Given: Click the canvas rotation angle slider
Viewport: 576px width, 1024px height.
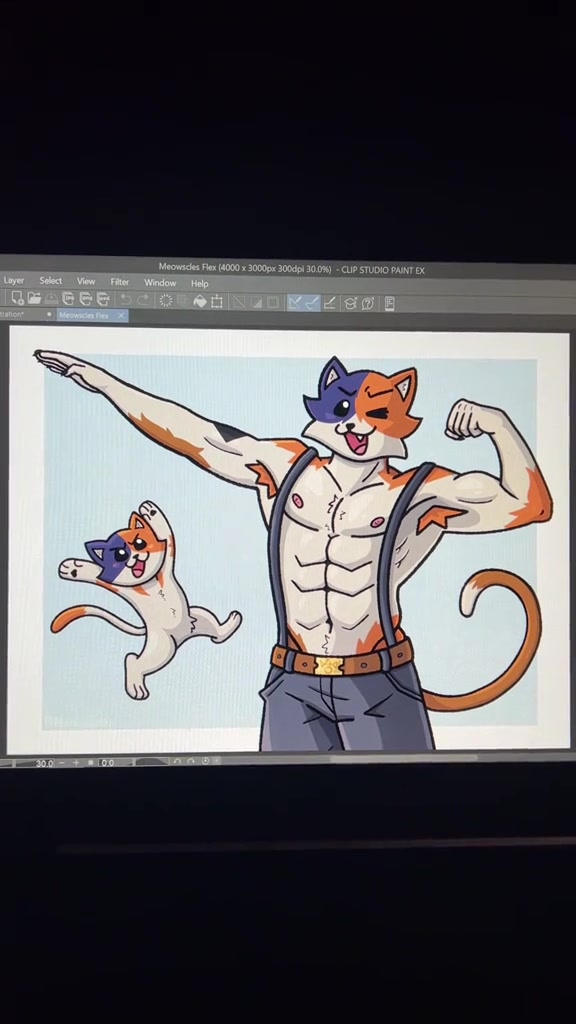Looking at the screenshot, I should coord(152,761).
